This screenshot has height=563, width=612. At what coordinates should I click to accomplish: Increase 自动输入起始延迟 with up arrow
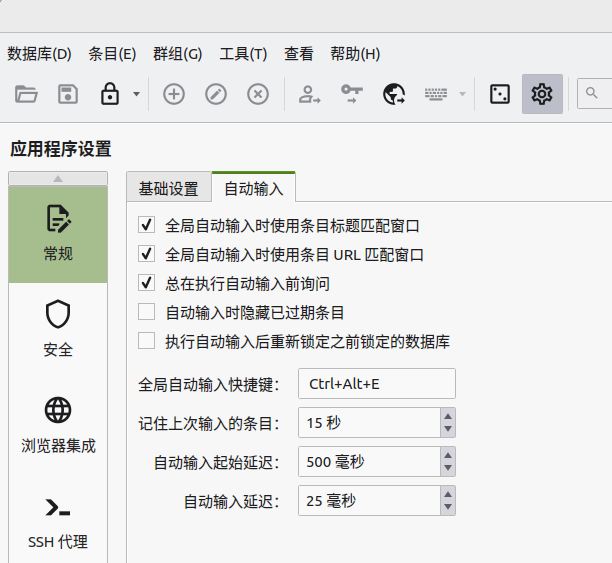(x=448, y=455)
